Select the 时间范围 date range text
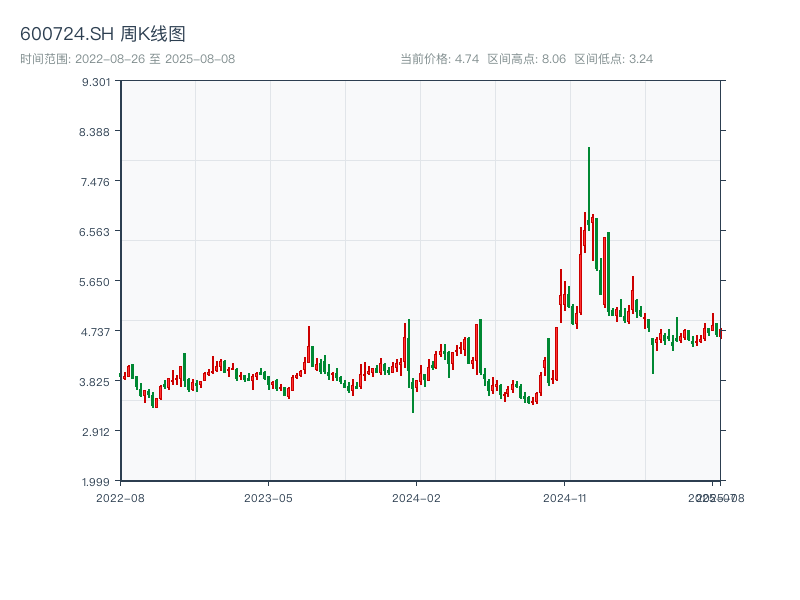The width and height of the screenshot is (800, 600). (x=128, y=59)
